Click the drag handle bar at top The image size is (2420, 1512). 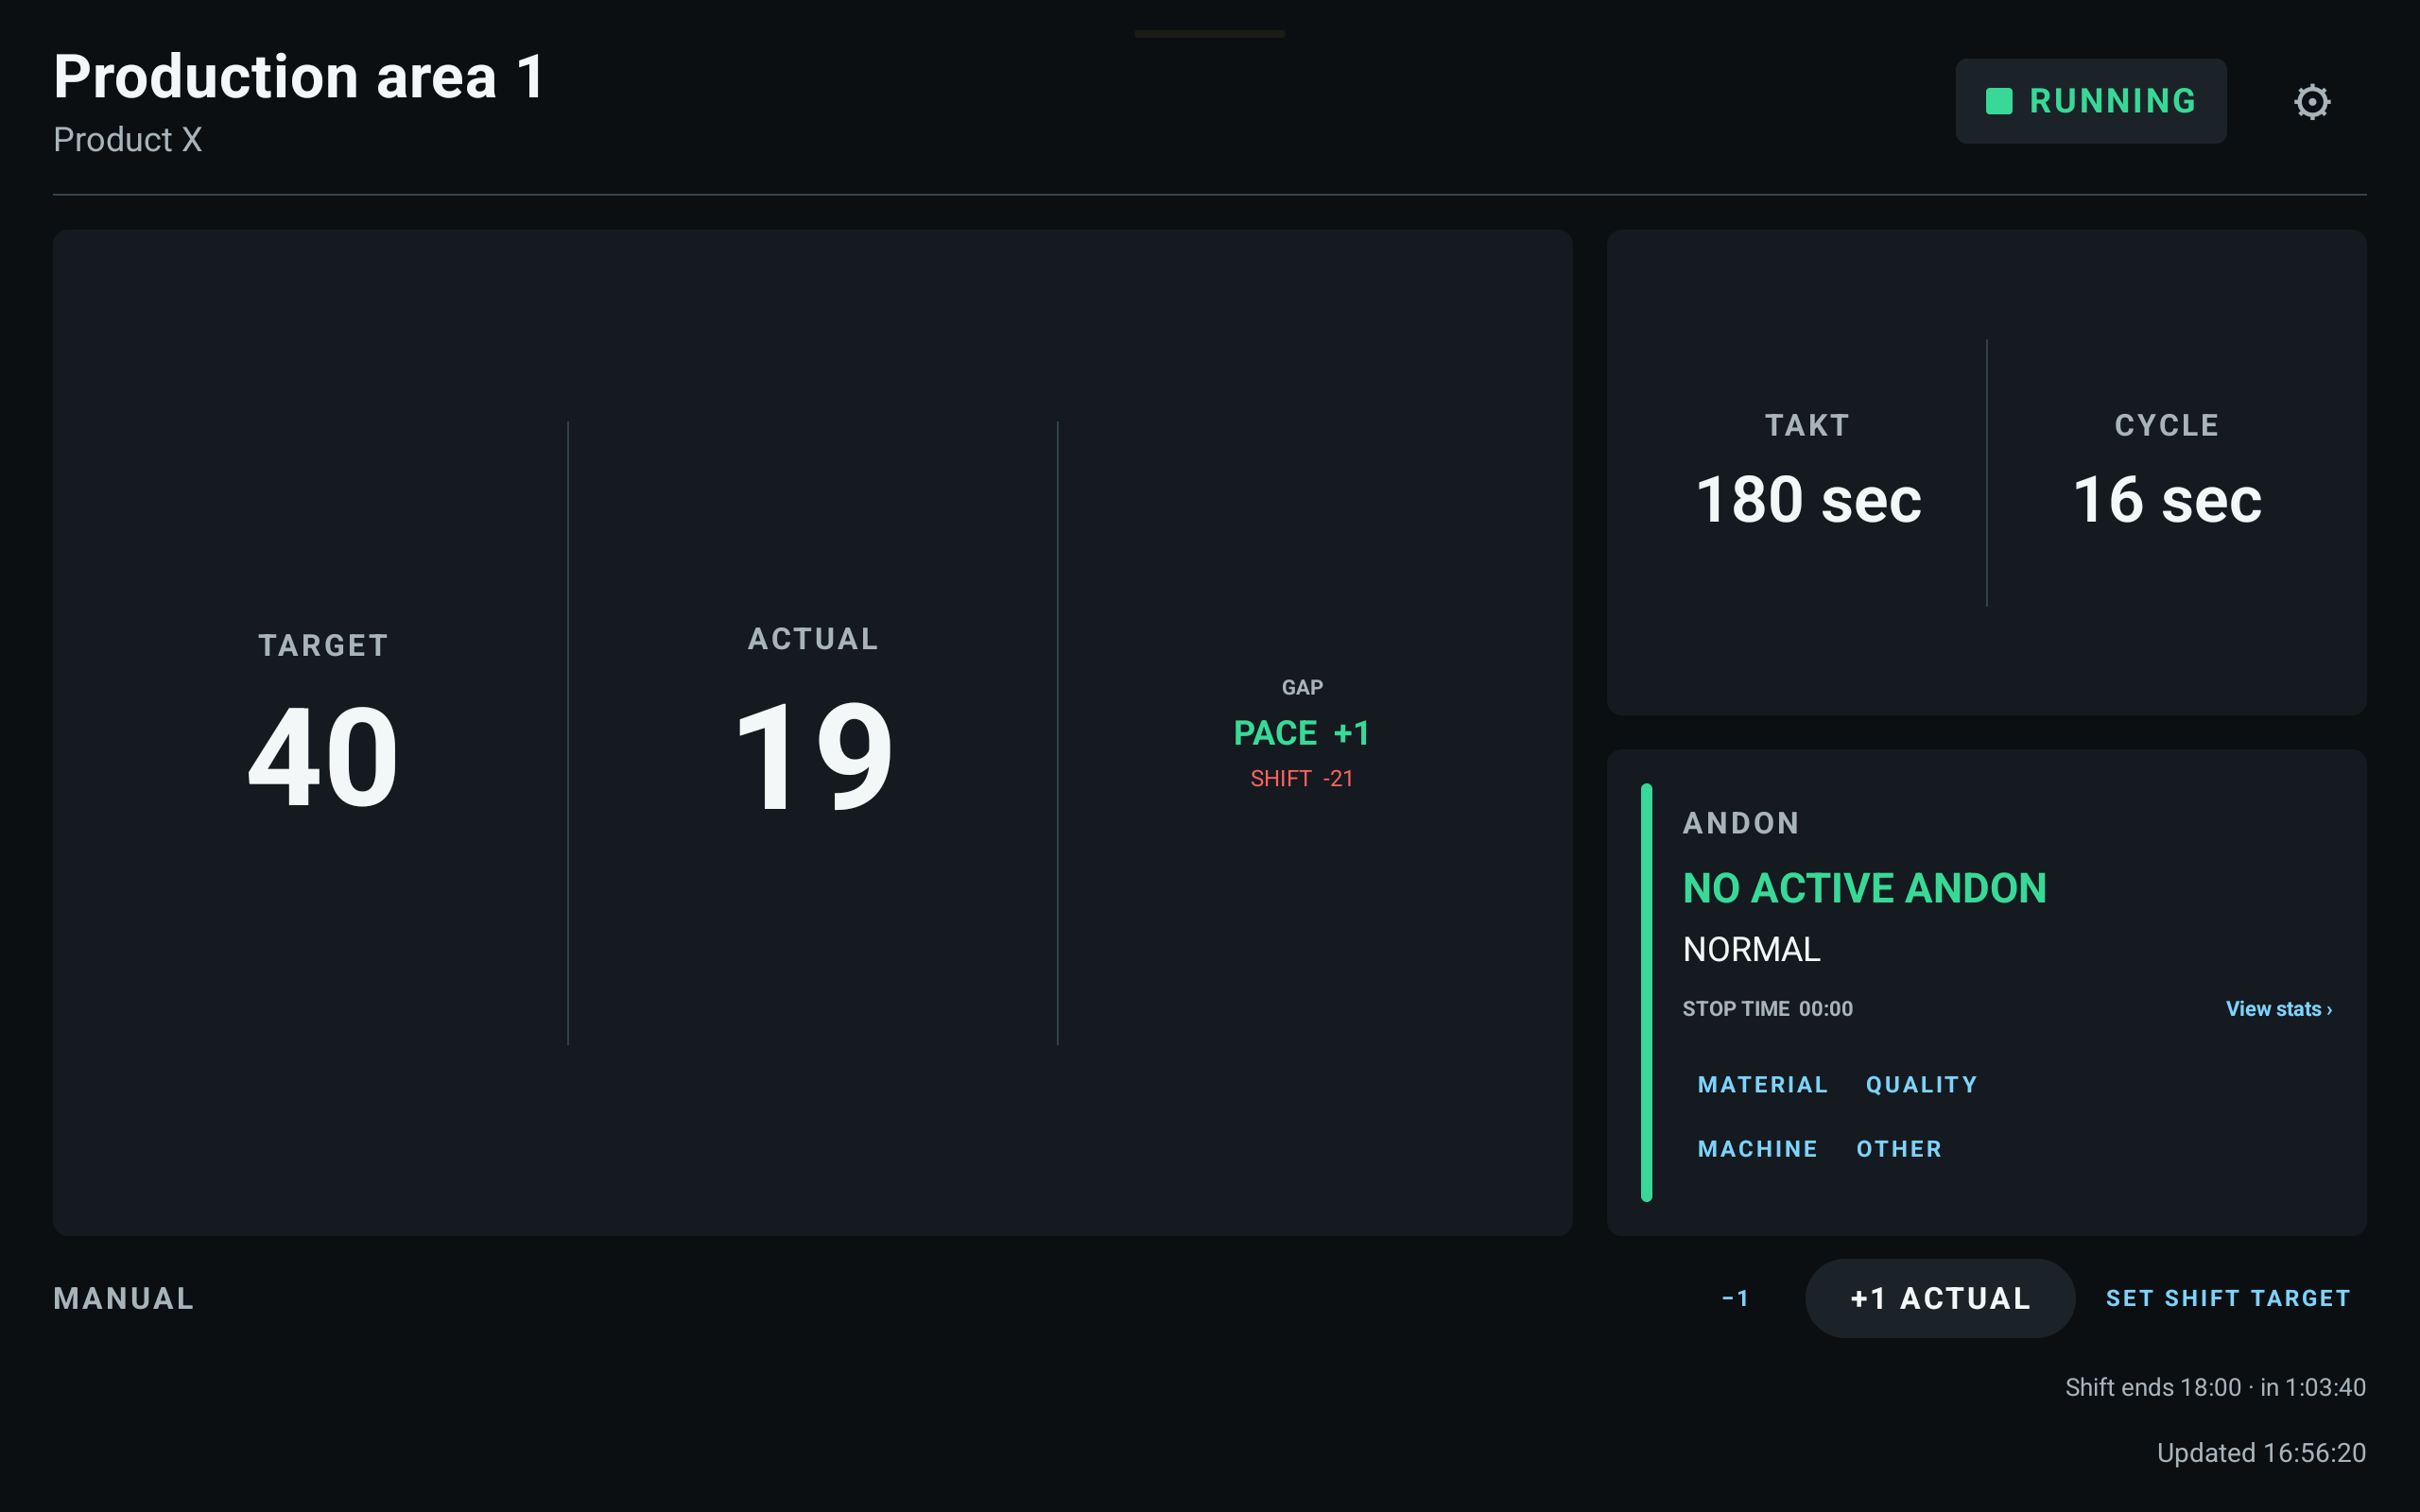point(1209,34)
